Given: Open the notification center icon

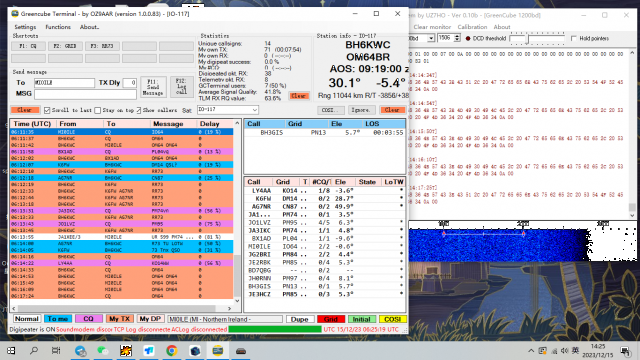Looking at the screenshot, I should coord(625,351).
